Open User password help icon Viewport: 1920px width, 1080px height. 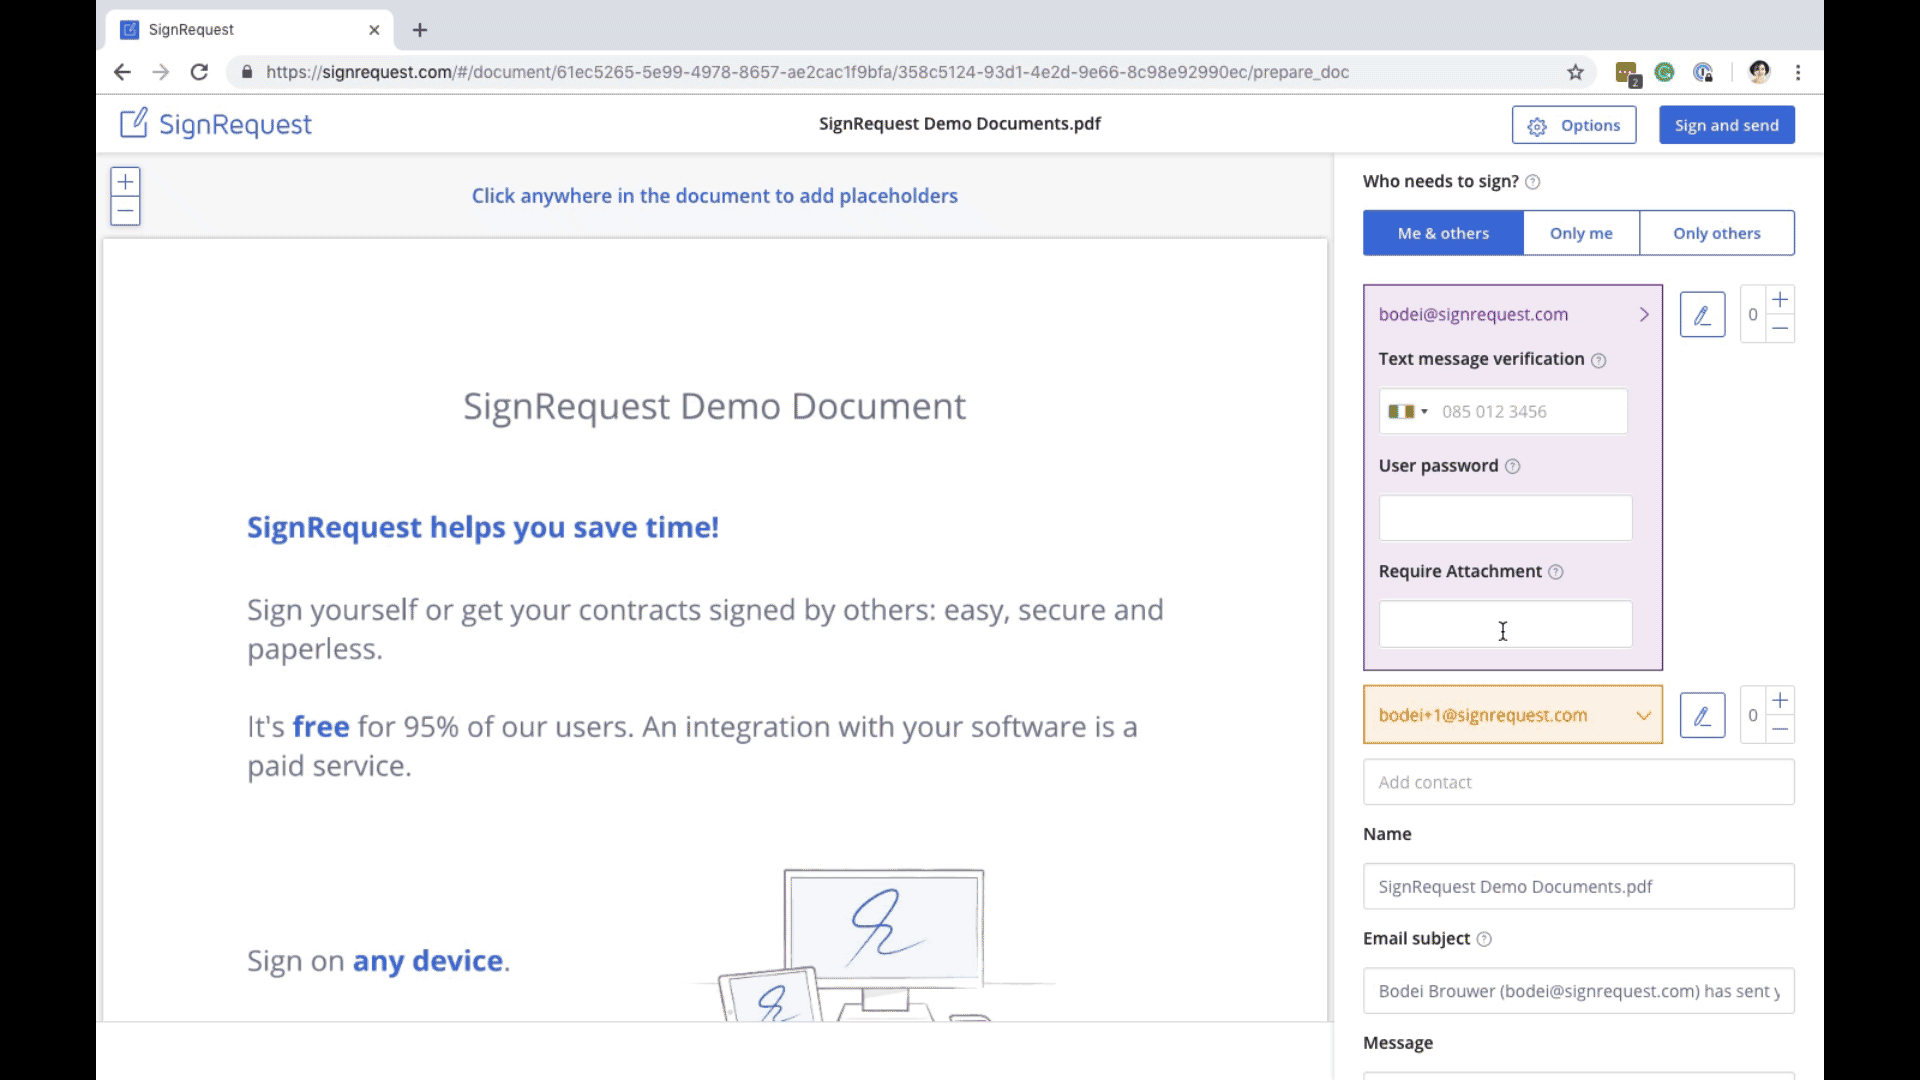[x=1512, y=467]
